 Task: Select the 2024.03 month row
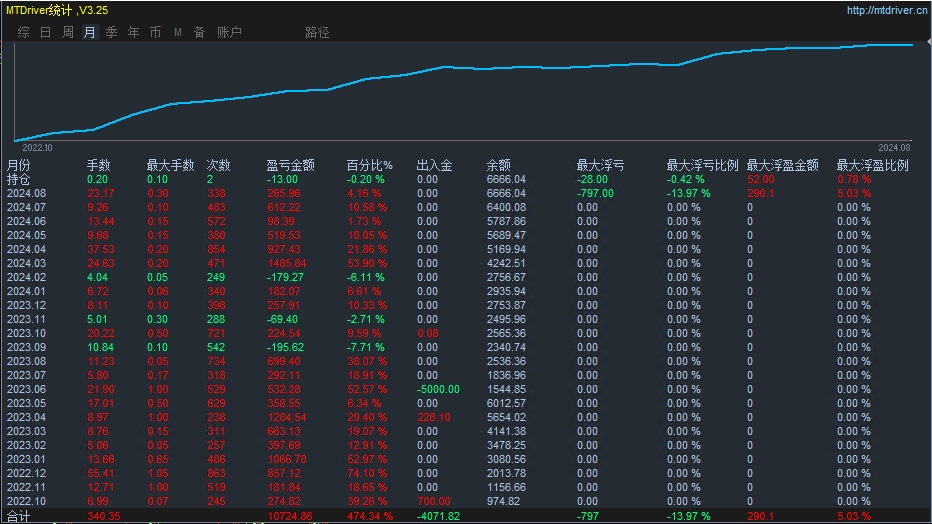[x=26, y=263]
